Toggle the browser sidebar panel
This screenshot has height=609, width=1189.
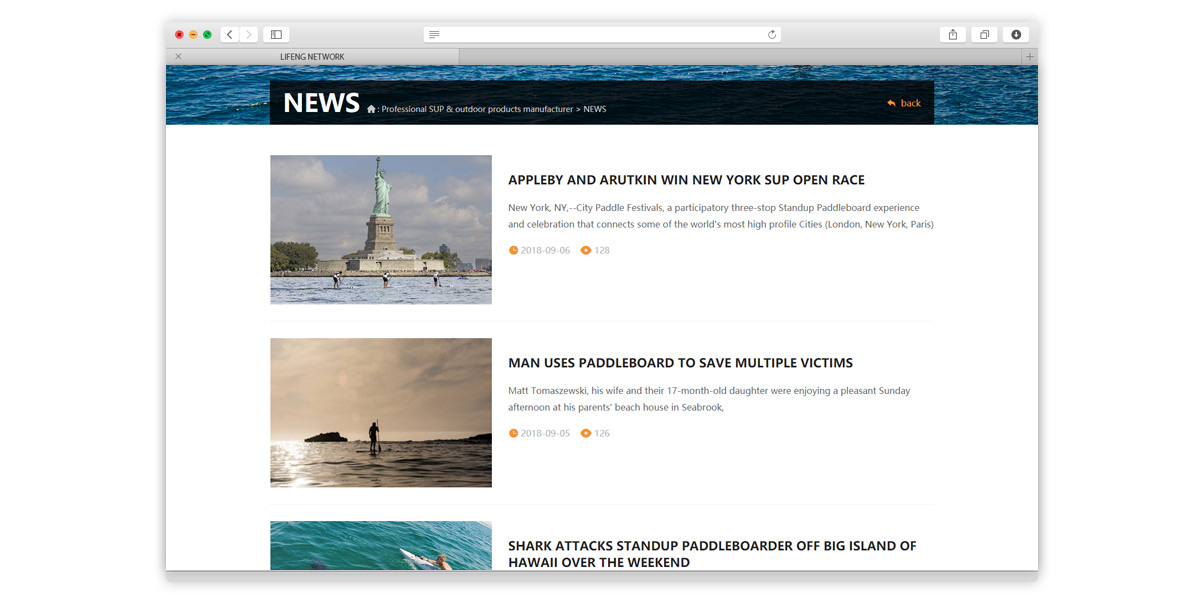[x=276, y=34]
